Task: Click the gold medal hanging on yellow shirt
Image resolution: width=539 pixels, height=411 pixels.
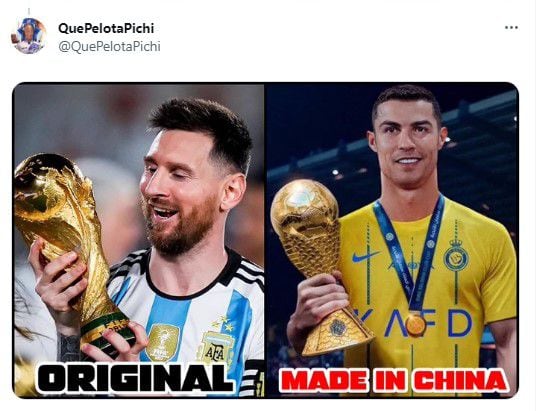Action: [x=416, y=325]
